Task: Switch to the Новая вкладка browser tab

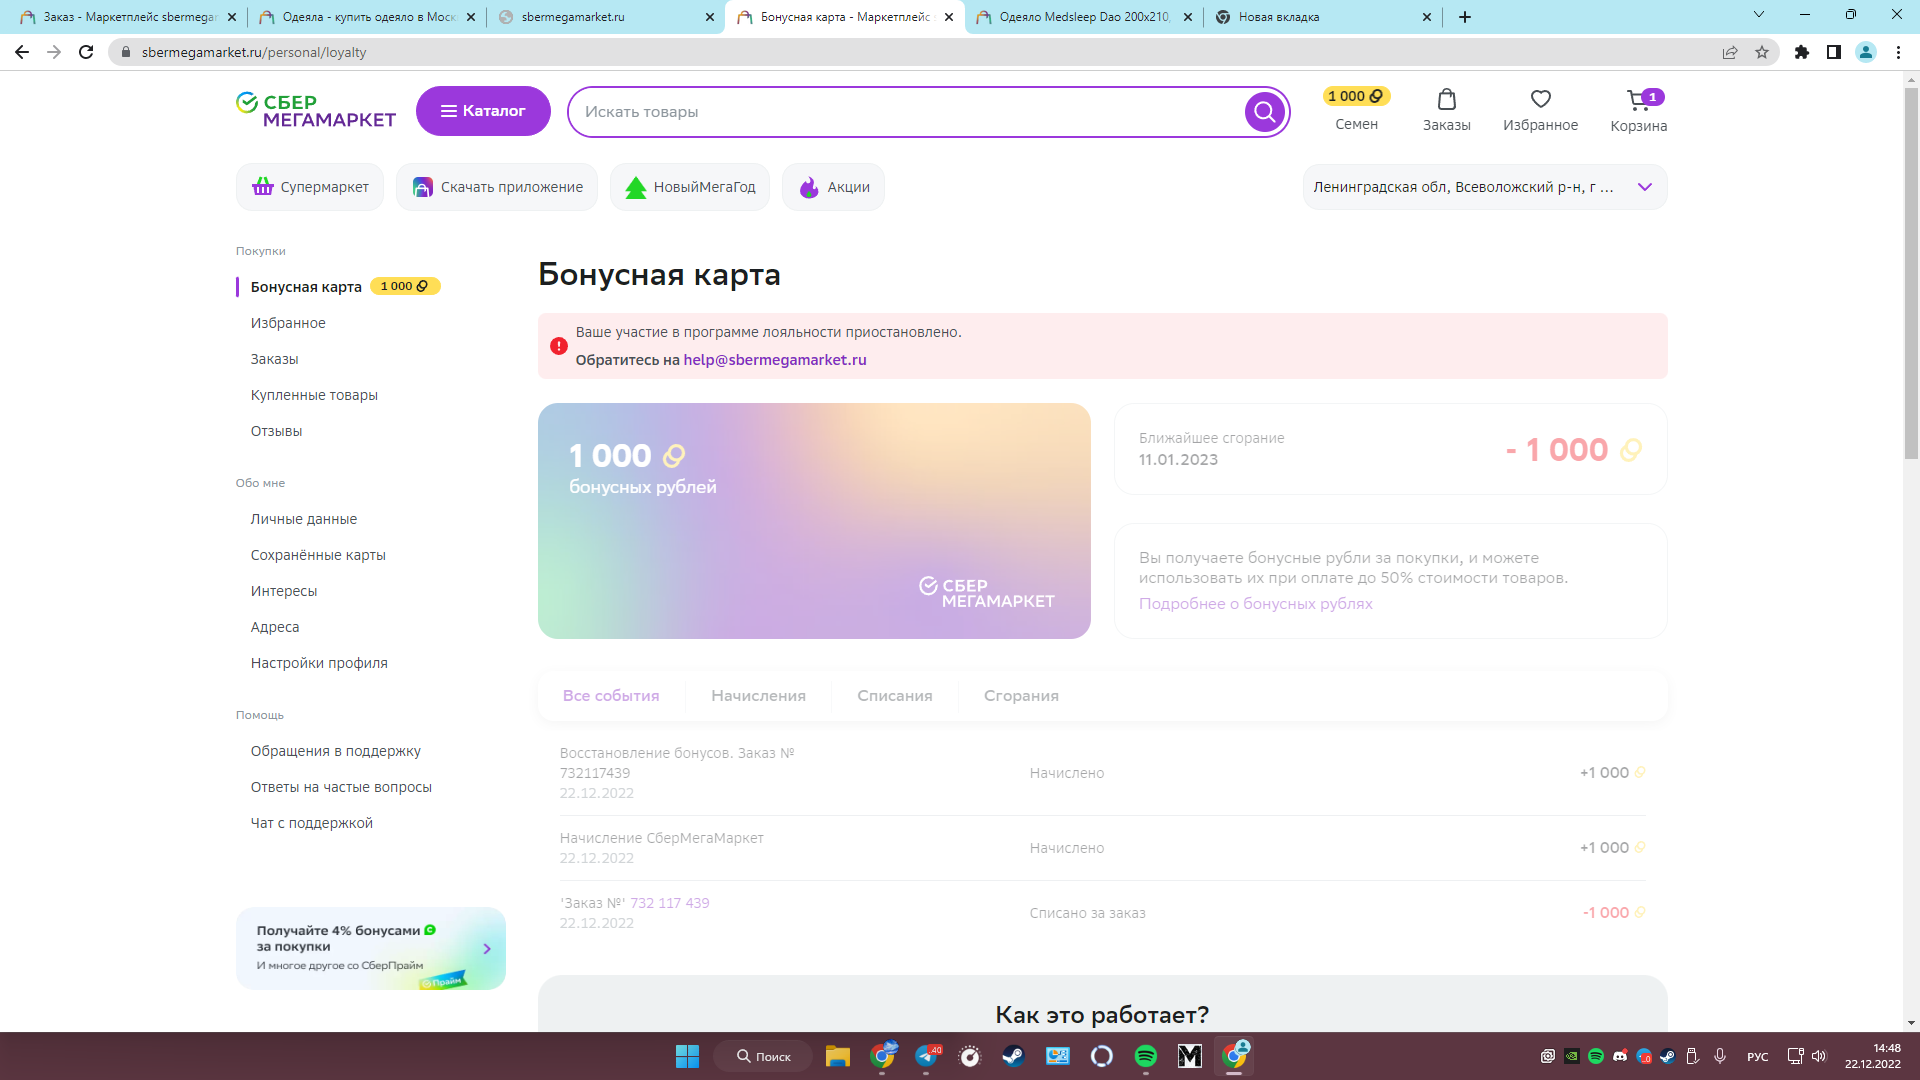Action: [x=1322, y=17]
